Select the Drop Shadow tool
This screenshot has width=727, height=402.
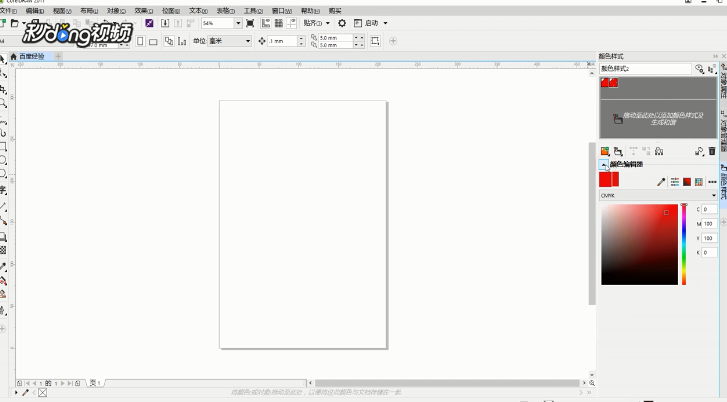[x=3, y=237]
